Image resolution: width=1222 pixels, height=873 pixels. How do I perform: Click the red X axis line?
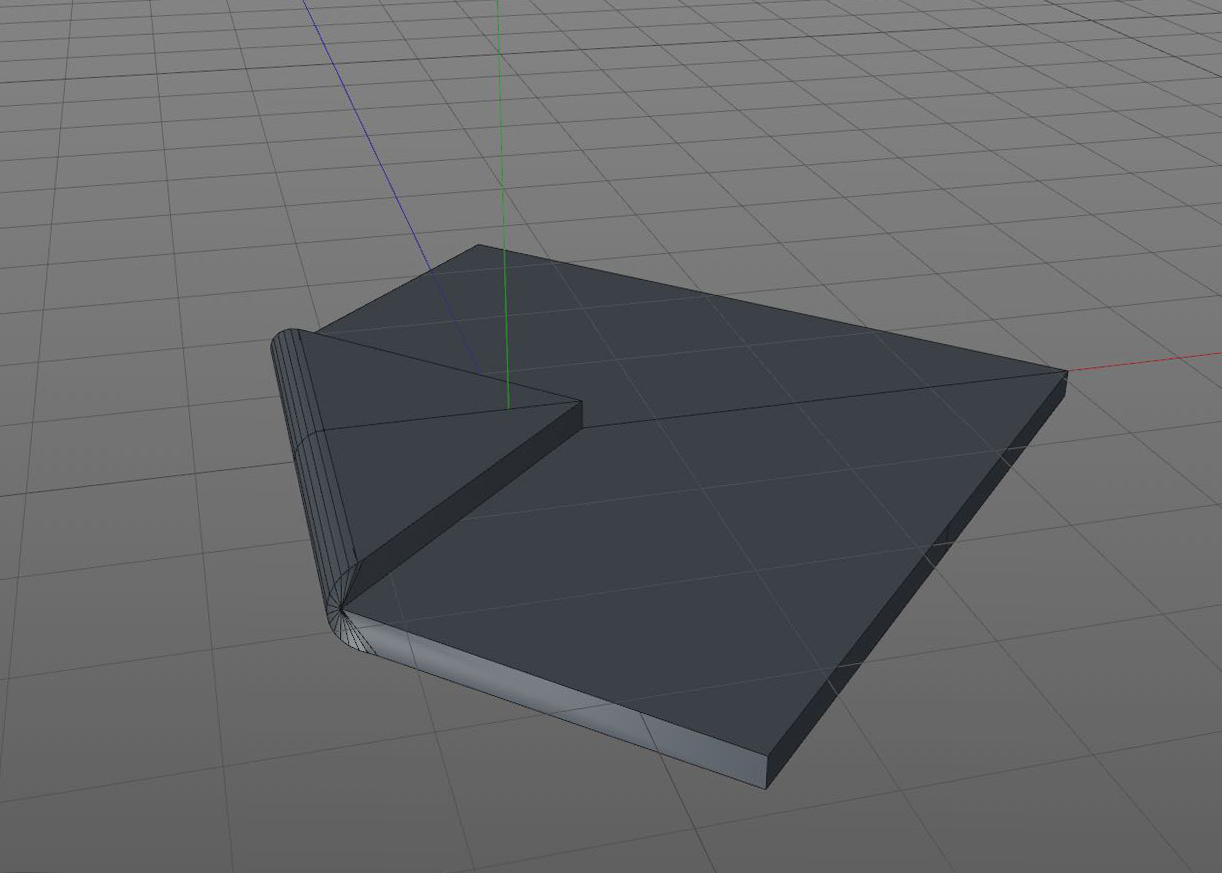(1150, 361)
